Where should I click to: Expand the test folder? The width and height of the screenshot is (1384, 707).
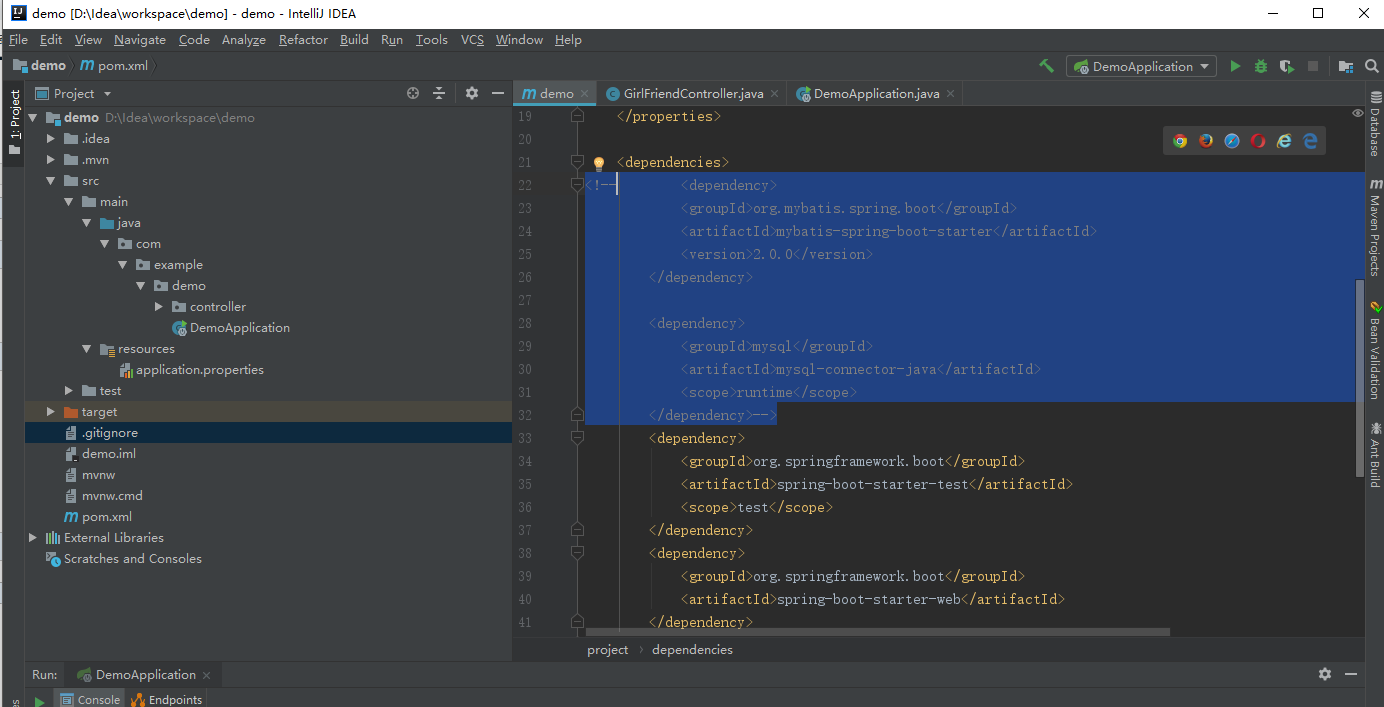[x=69, y=391]
